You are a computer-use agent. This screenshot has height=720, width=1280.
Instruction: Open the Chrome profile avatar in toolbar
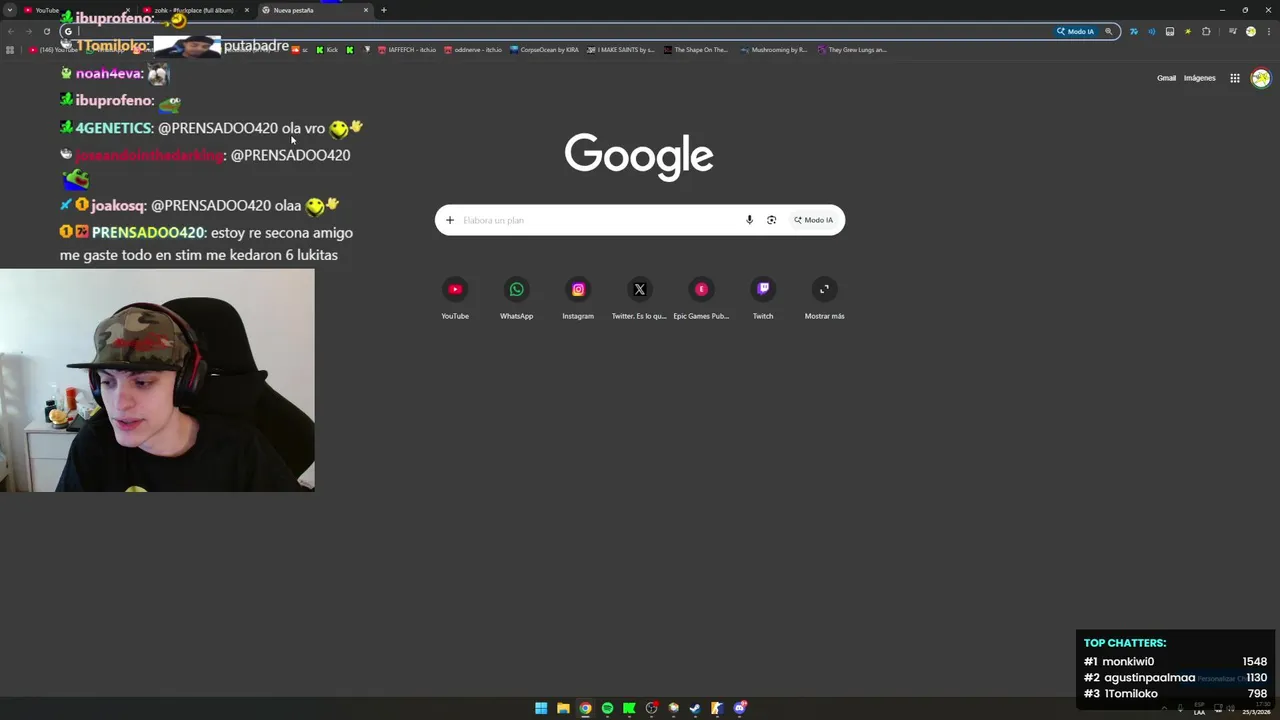pos(1251,31)
